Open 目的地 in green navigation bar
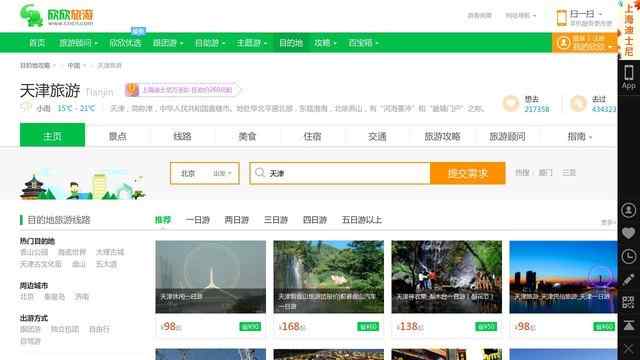This screenshot has width=640, height=360. click(x=291, y=43)
